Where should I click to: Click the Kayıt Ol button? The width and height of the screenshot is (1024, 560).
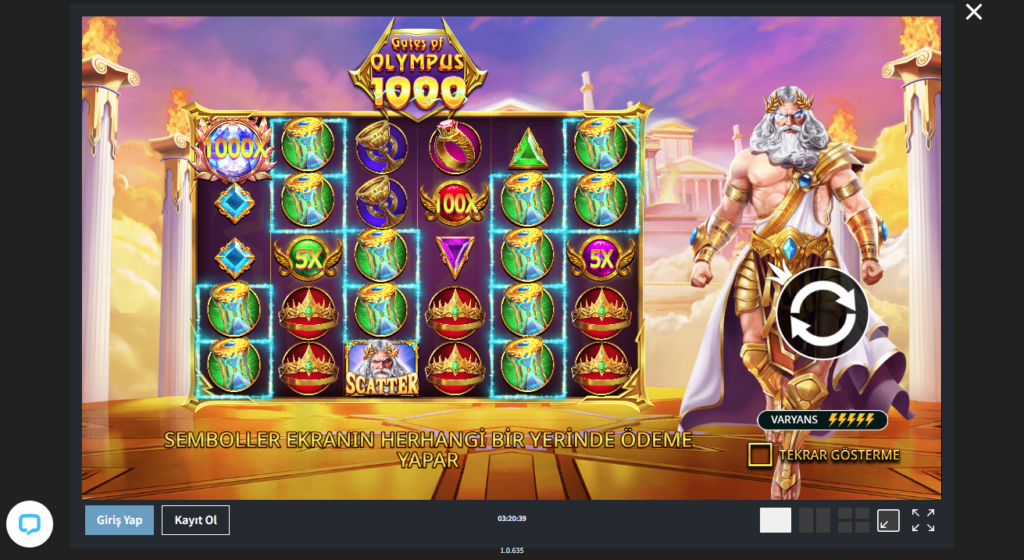tap(195, 520)
